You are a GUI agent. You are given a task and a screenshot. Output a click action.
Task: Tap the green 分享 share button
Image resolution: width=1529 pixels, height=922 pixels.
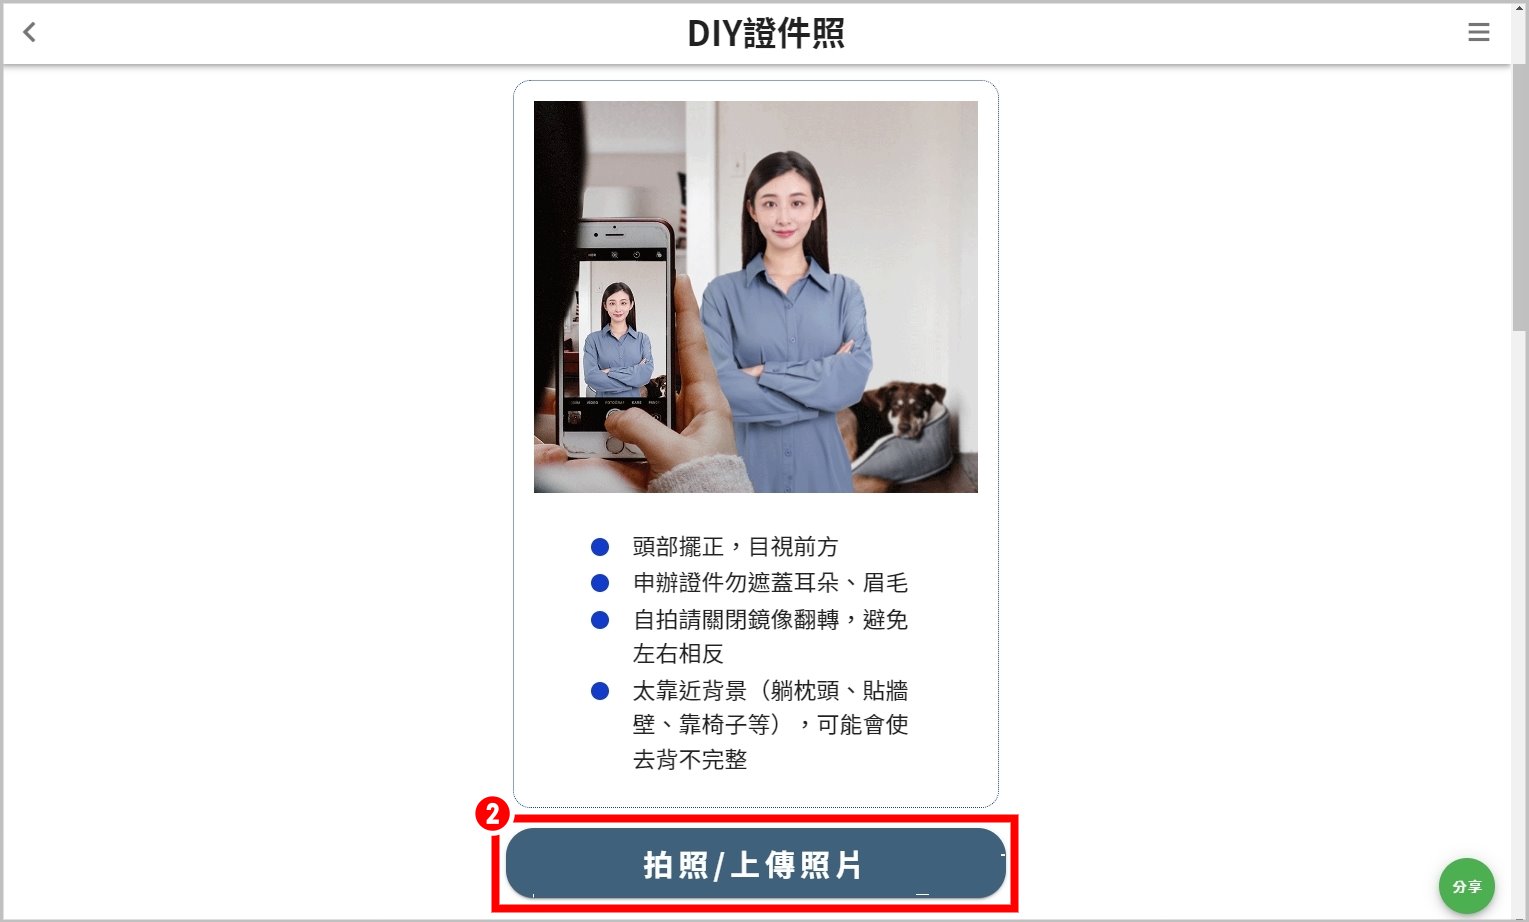1466,886
